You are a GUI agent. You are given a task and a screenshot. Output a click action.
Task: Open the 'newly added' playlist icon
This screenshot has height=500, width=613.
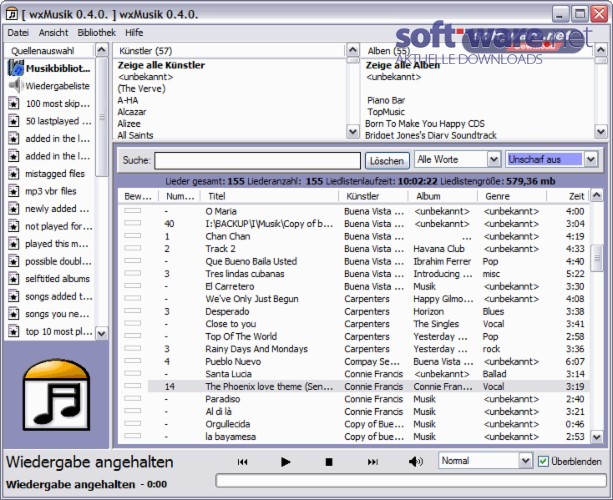14,209
